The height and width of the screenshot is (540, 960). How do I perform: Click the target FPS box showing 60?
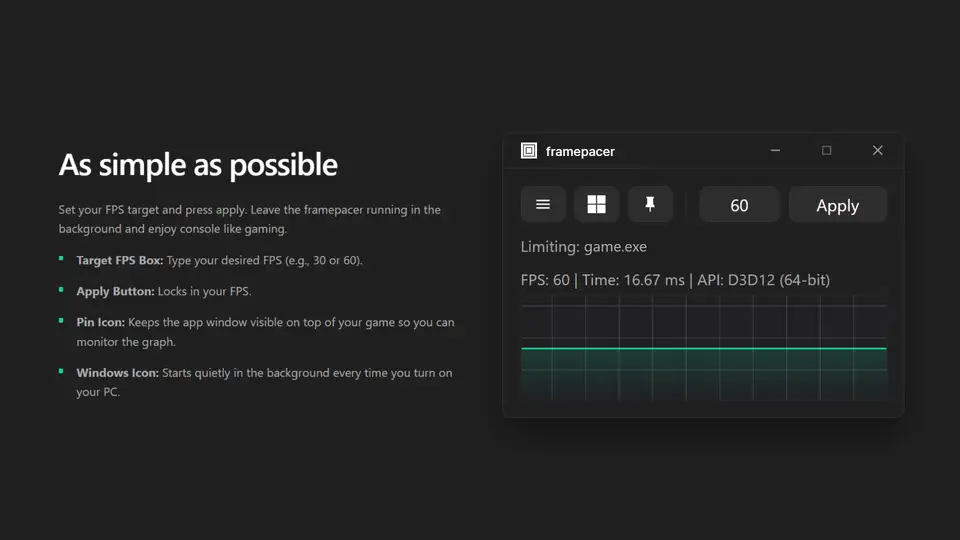[739, 205]
